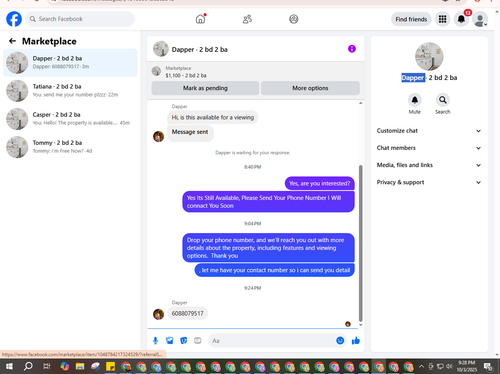
Task: Expand the Customize chat section
Action: (429, 131)
